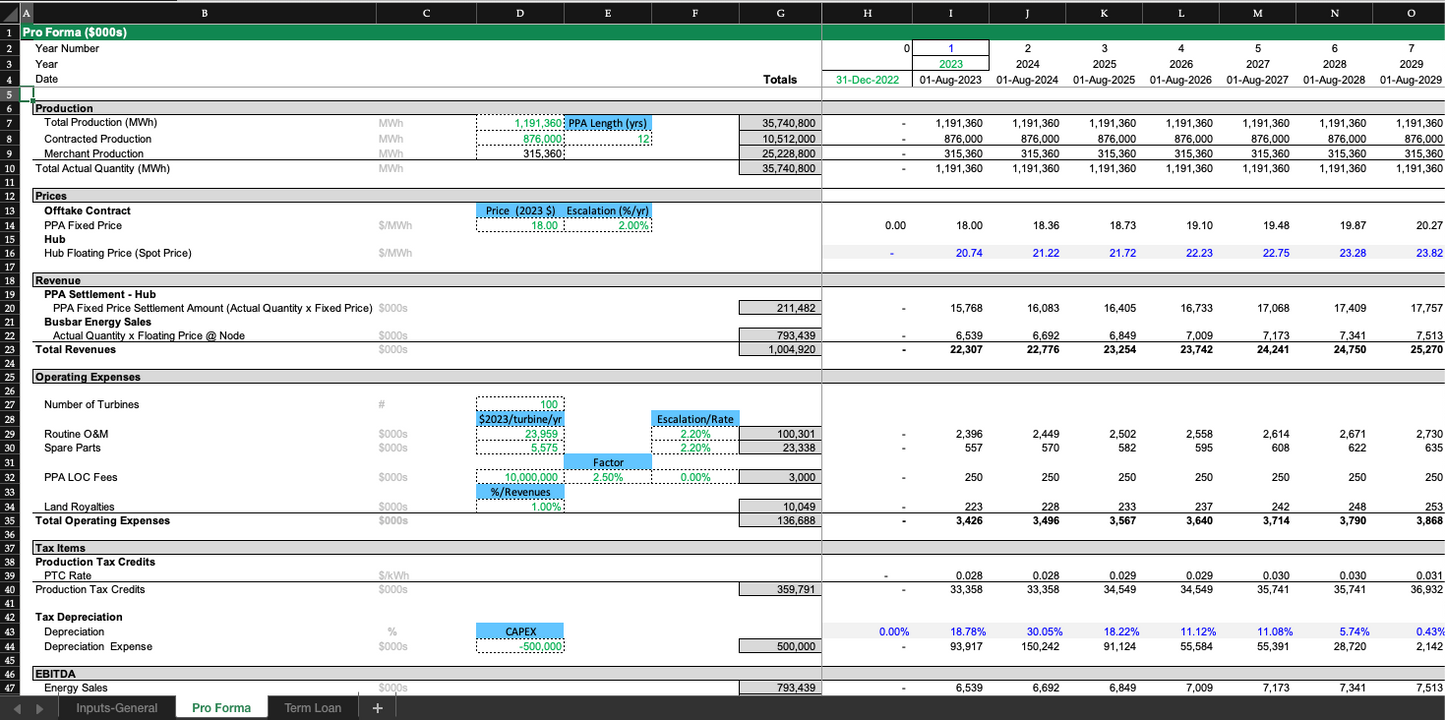
Task: Select the 2023 year cell in column I
Action: 950,64
